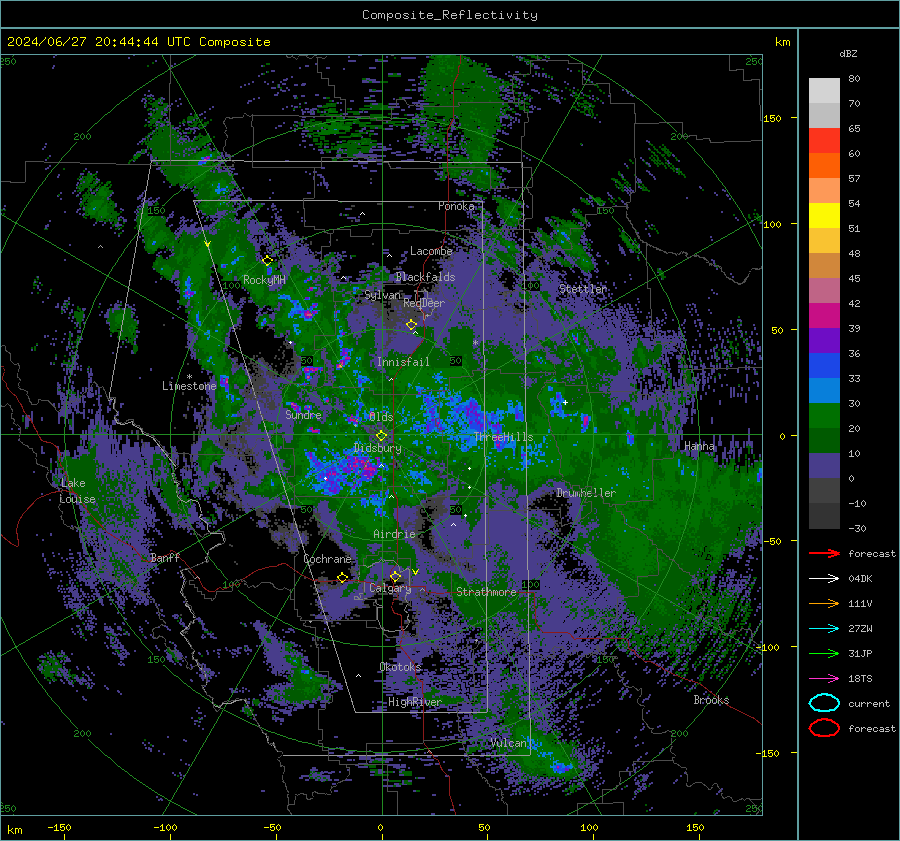Click the Composite_Reflectivity title text
Image resolution: width=900 pixels, height=841 pixels.
coord(449,15)
